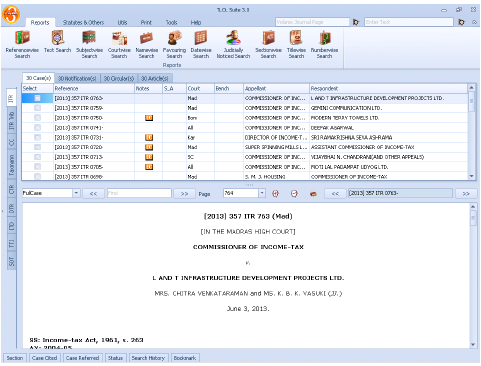
Task: Open Sectionwise Search tool
Action: click(x=268, y=44)
